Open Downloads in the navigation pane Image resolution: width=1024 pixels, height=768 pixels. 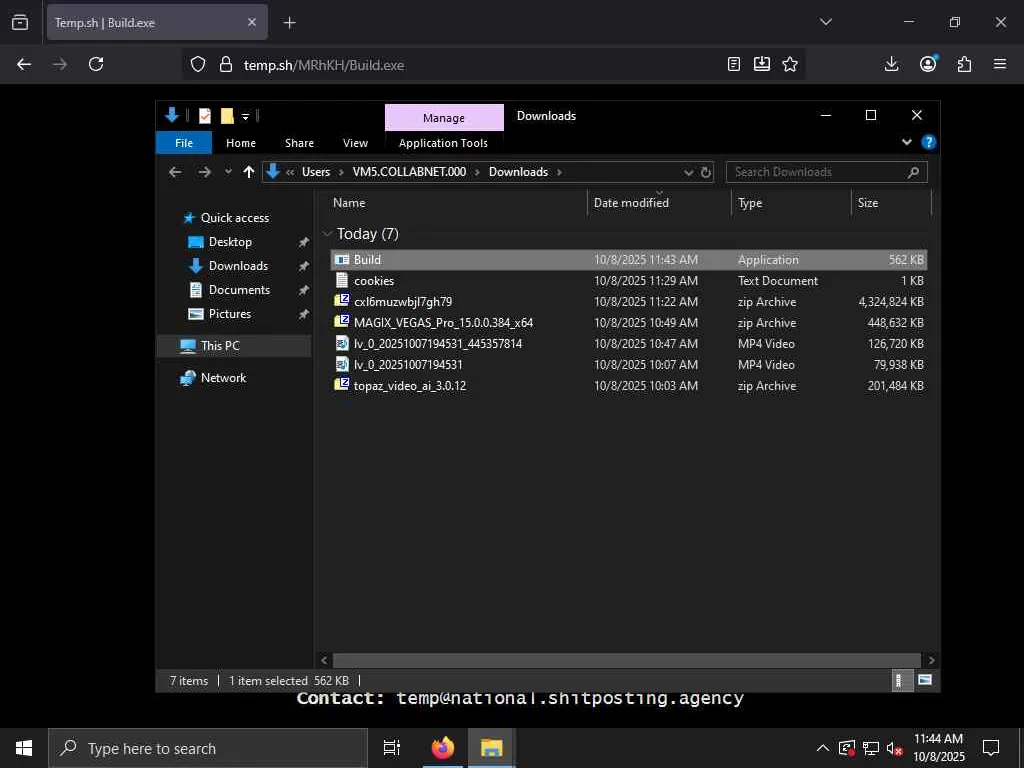237,266
